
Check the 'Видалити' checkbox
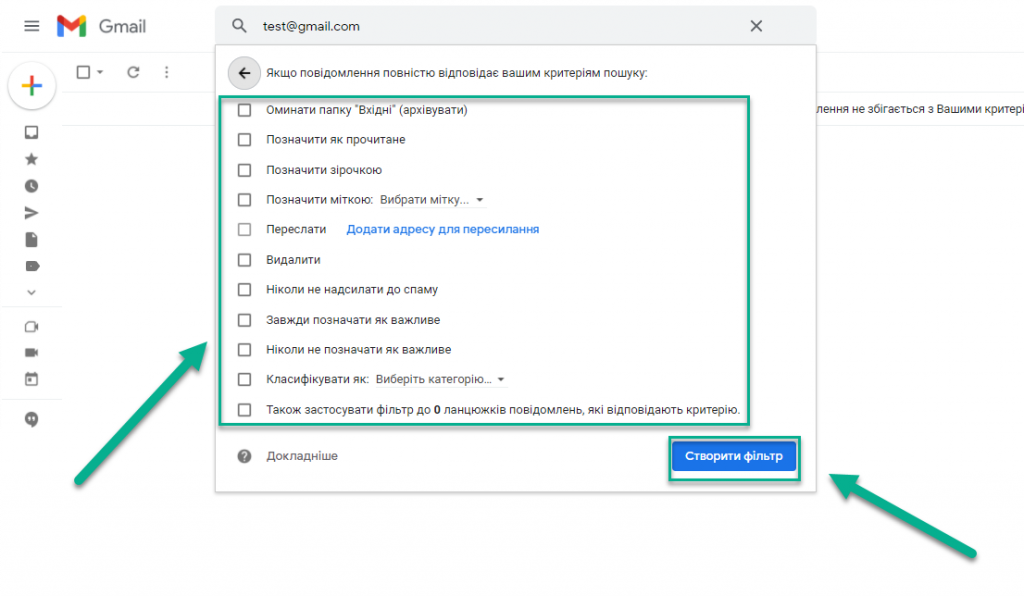244,260
